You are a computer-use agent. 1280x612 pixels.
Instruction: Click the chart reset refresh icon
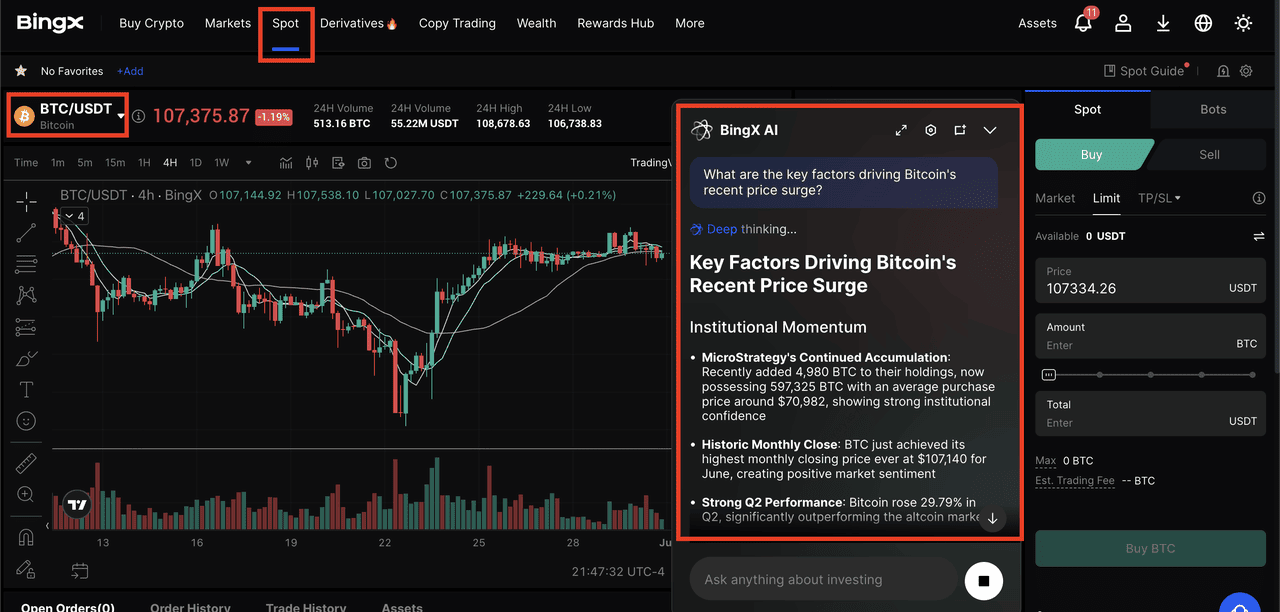(391, 163)
